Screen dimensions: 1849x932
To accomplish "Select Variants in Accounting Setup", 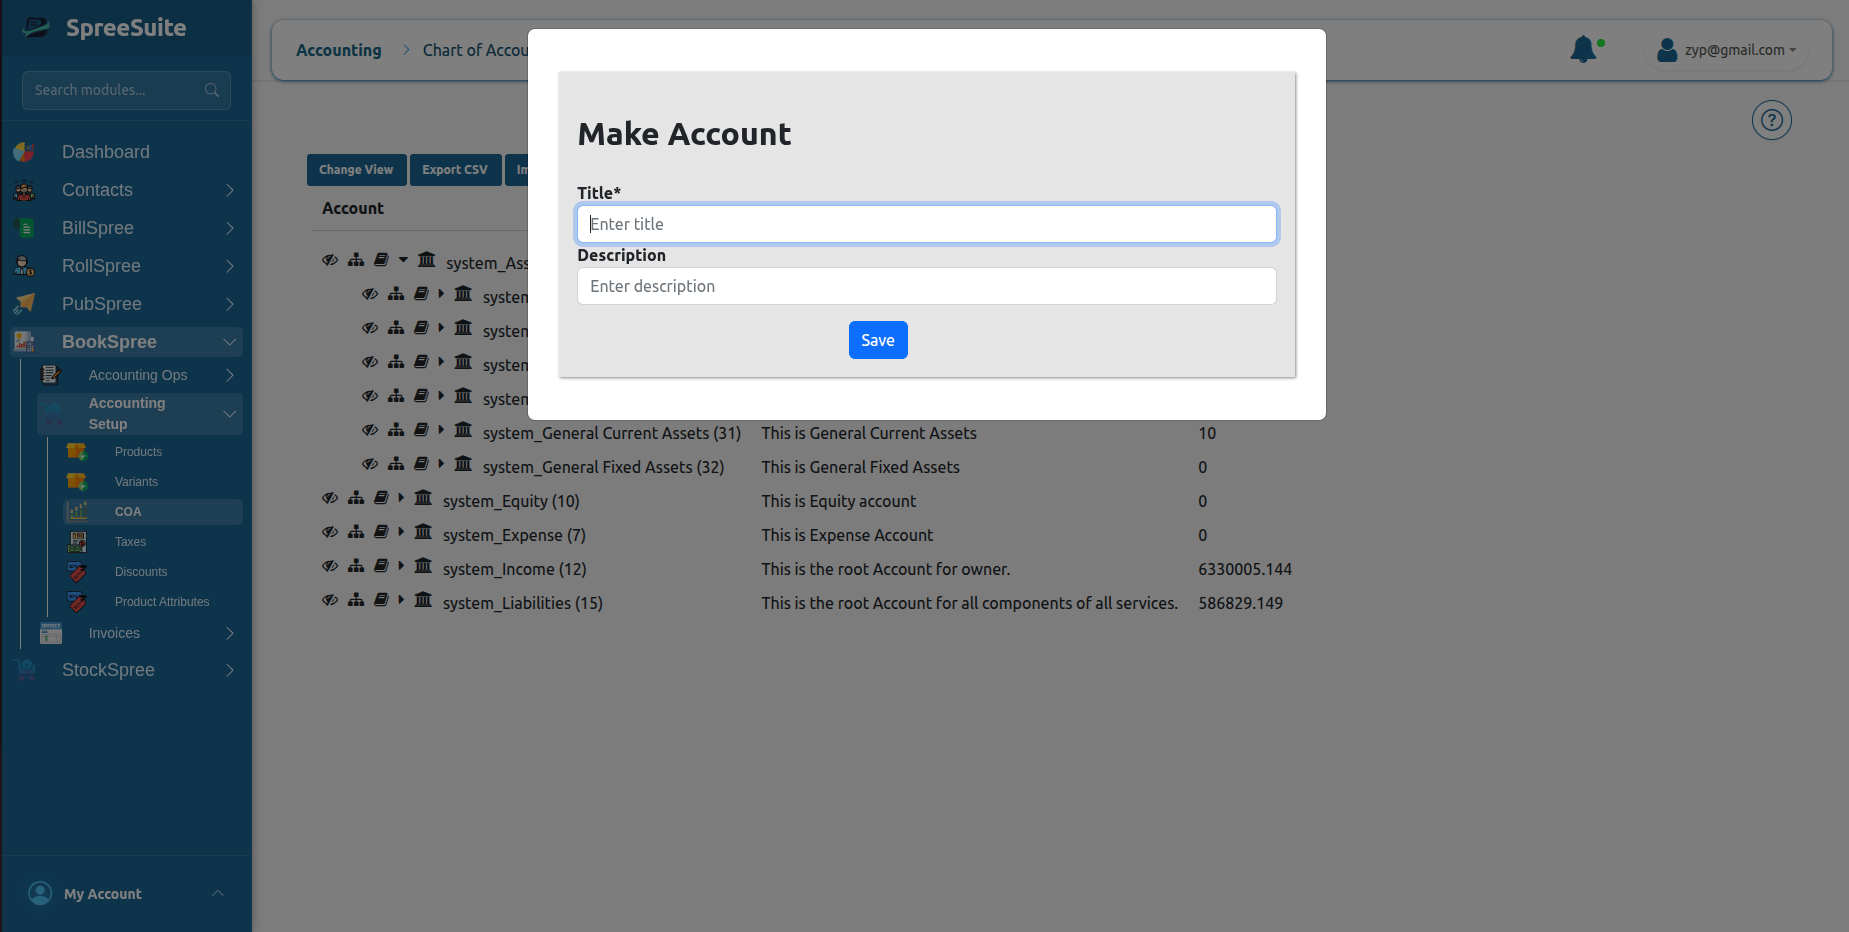I will tap(136, 482).
